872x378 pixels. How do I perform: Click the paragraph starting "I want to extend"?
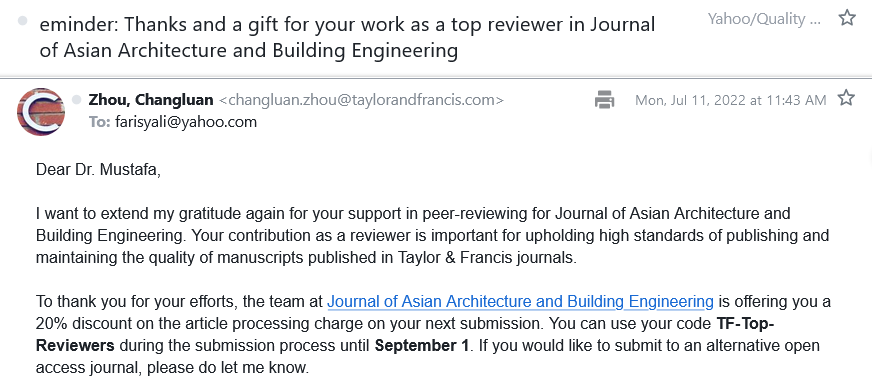(433, 236)
